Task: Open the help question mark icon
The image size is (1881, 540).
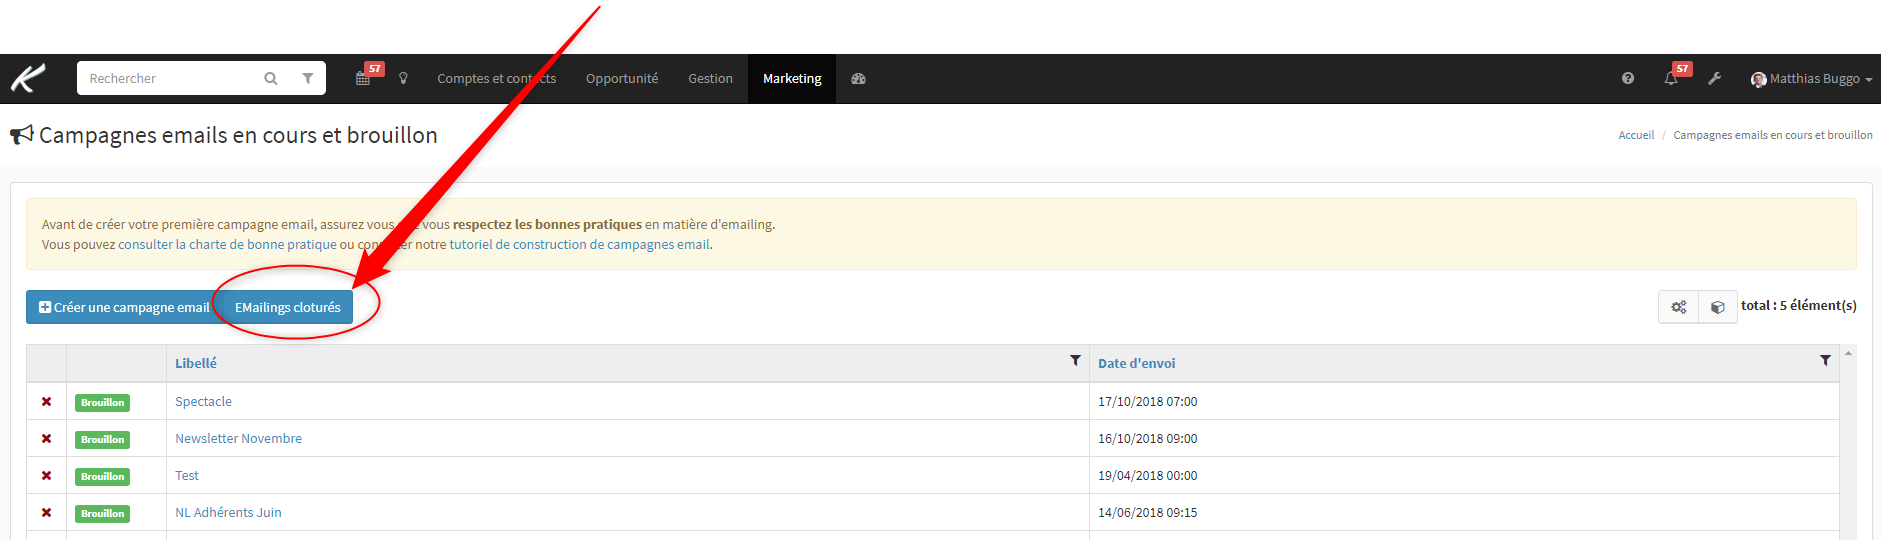Action: [x=1628, y=78]
